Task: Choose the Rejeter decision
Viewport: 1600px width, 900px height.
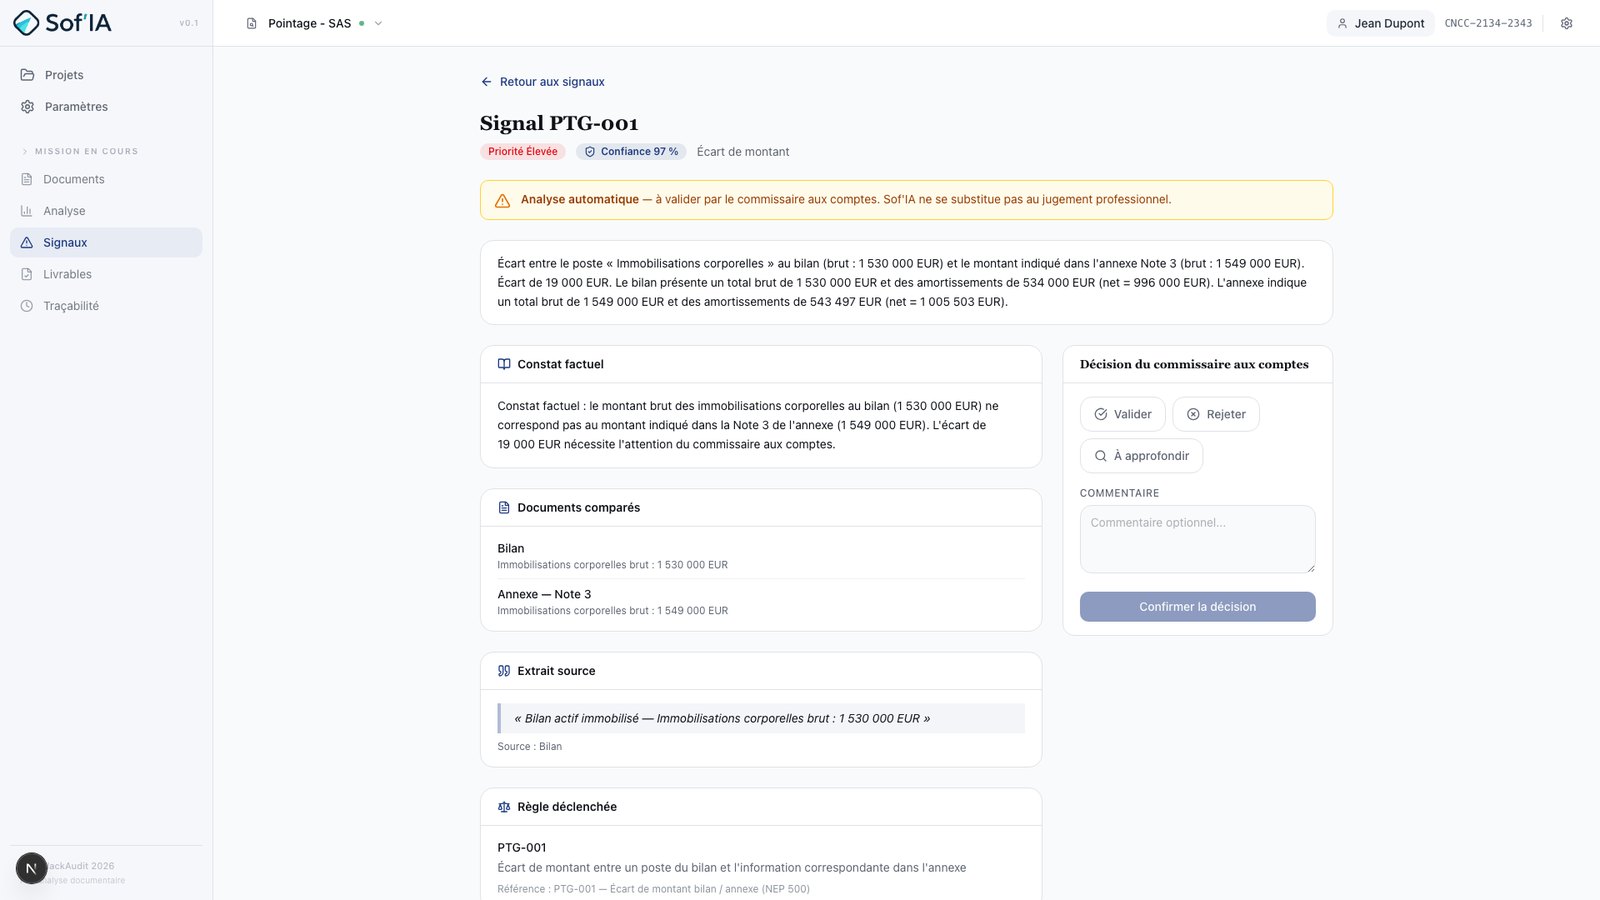Action: click(x=1216, y=414)
